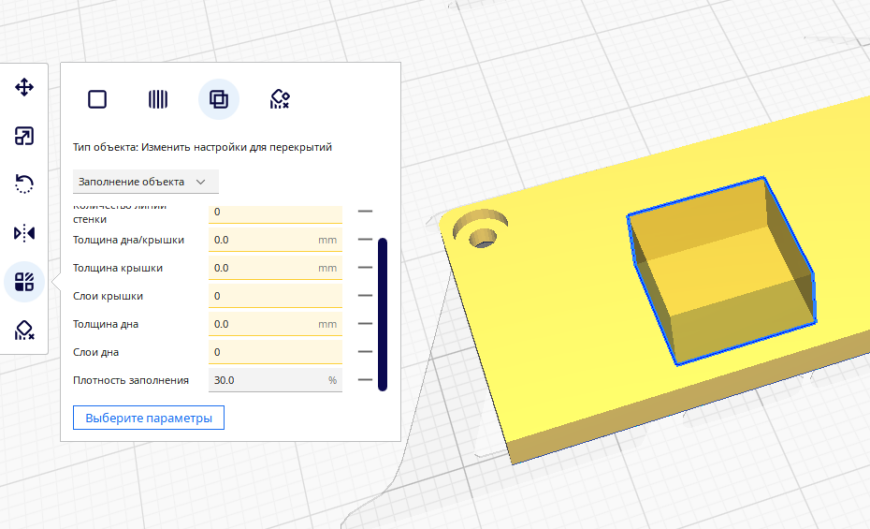Set mesh type to print as support
870x529 pixels.
158,99
